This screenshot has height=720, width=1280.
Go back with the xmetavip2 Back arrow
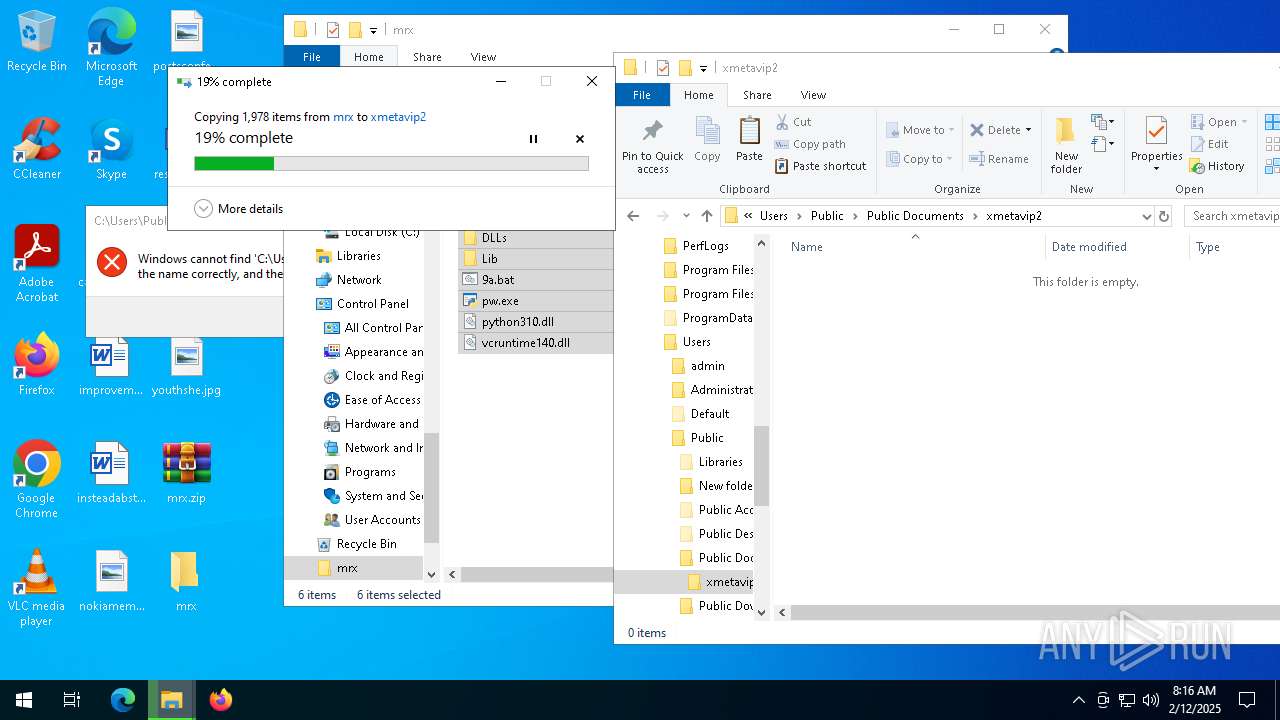[x=633, y=216]
